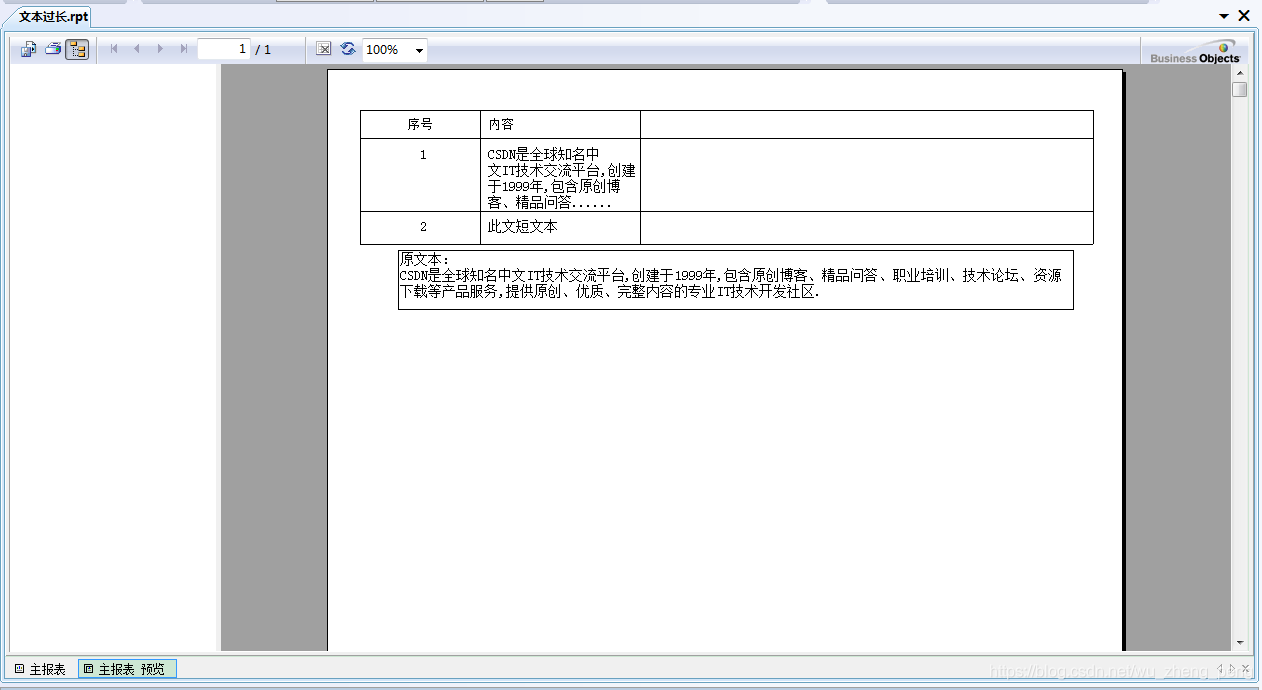Go to the last page
Viewport: 1262px width, 690px height.
tap(184, 49)
